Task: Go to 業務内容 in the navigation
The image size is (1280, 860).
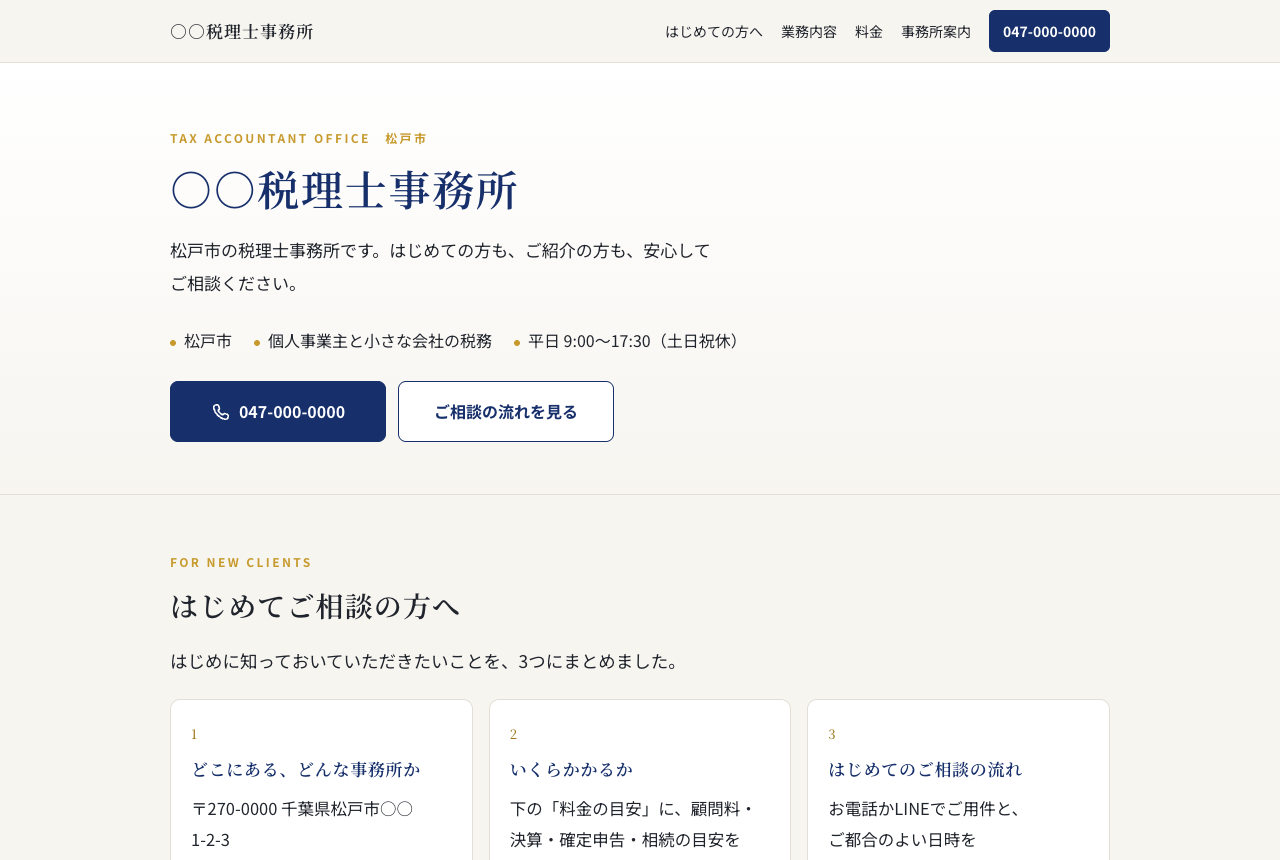Action: (x=809, y=31)
